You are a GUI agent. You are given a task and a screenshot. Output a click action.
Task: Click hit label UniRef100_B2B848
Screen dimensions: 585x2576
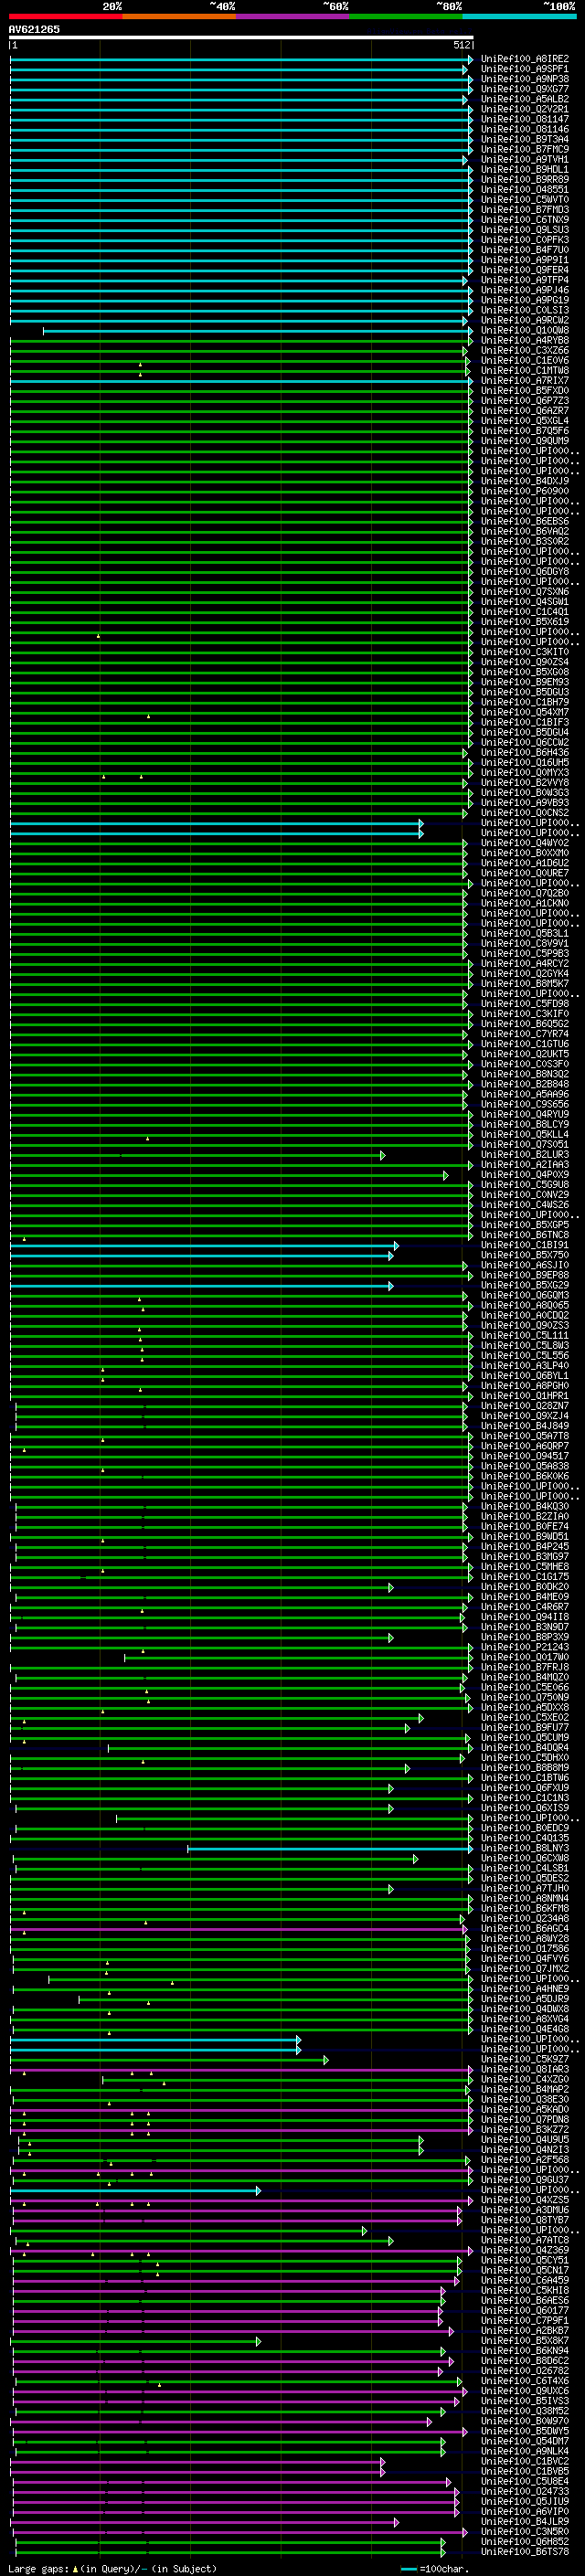[x=525, y=1084]
